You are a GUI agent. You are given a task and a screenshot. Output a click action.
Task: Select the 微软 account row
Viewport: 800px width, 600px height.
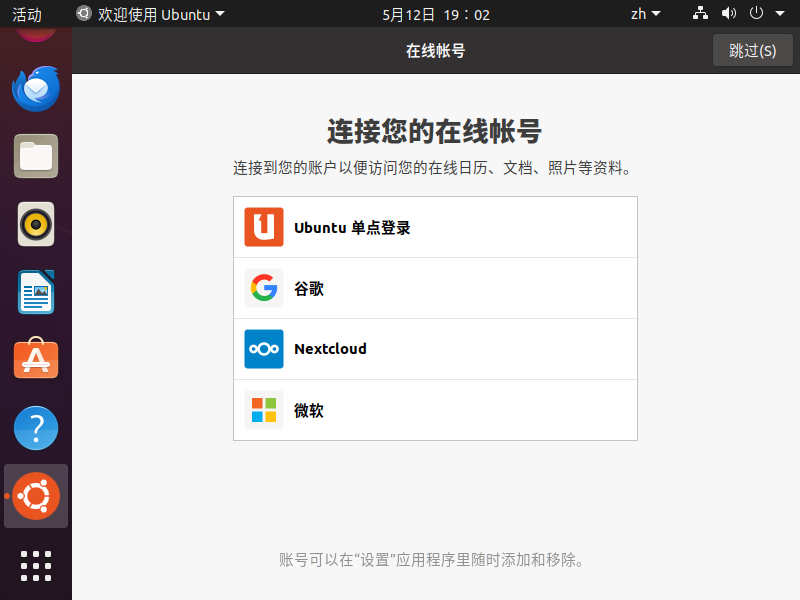point(435,410)
